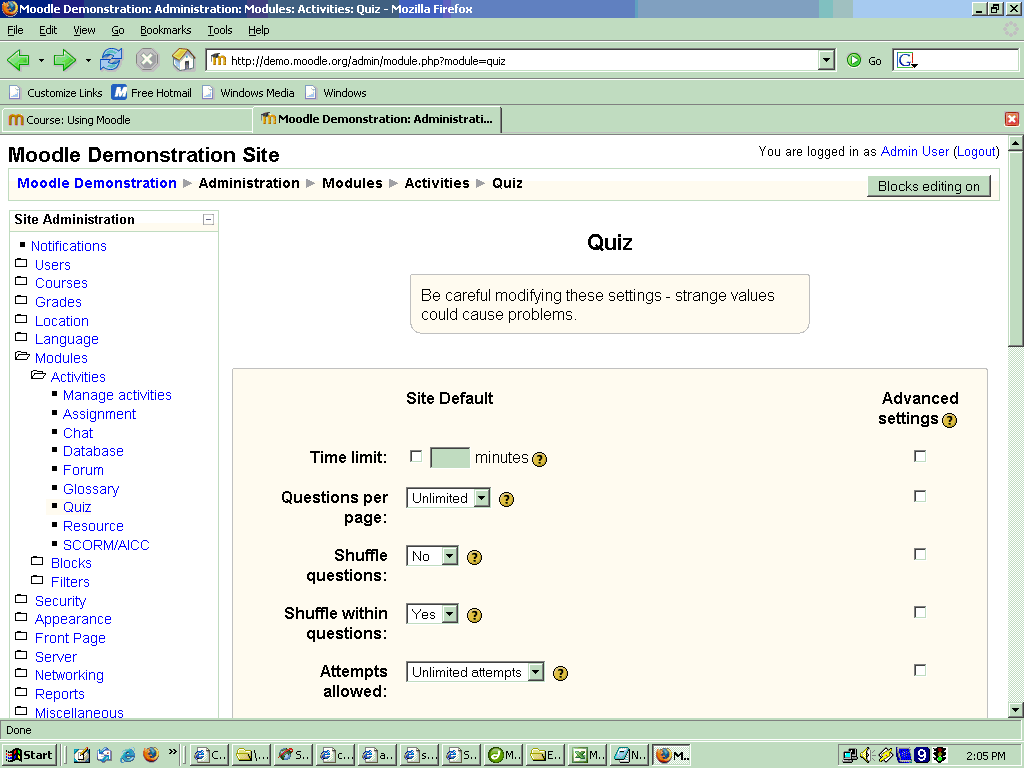Click the Blocks editing on button

(929, 186)
